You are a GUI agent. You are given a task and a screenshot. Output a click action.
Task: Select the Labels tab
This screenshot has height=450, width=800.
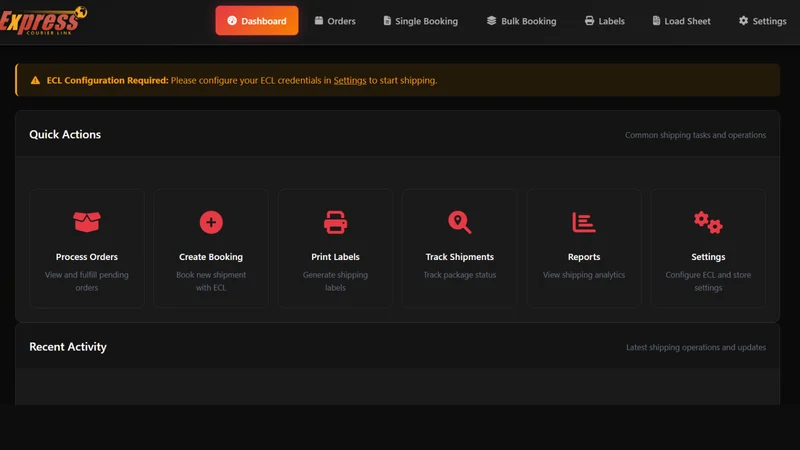pyautogui.click(x=604, y=21)
